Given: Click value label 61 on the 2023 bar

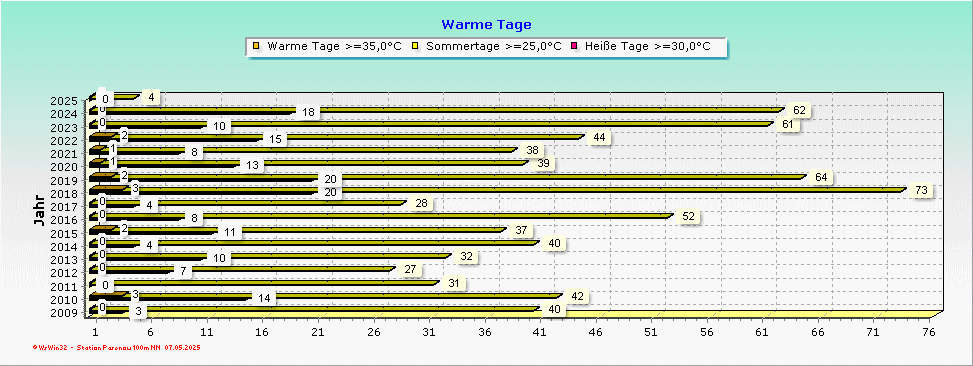Looking at the screenshot, I should [788, 124].
